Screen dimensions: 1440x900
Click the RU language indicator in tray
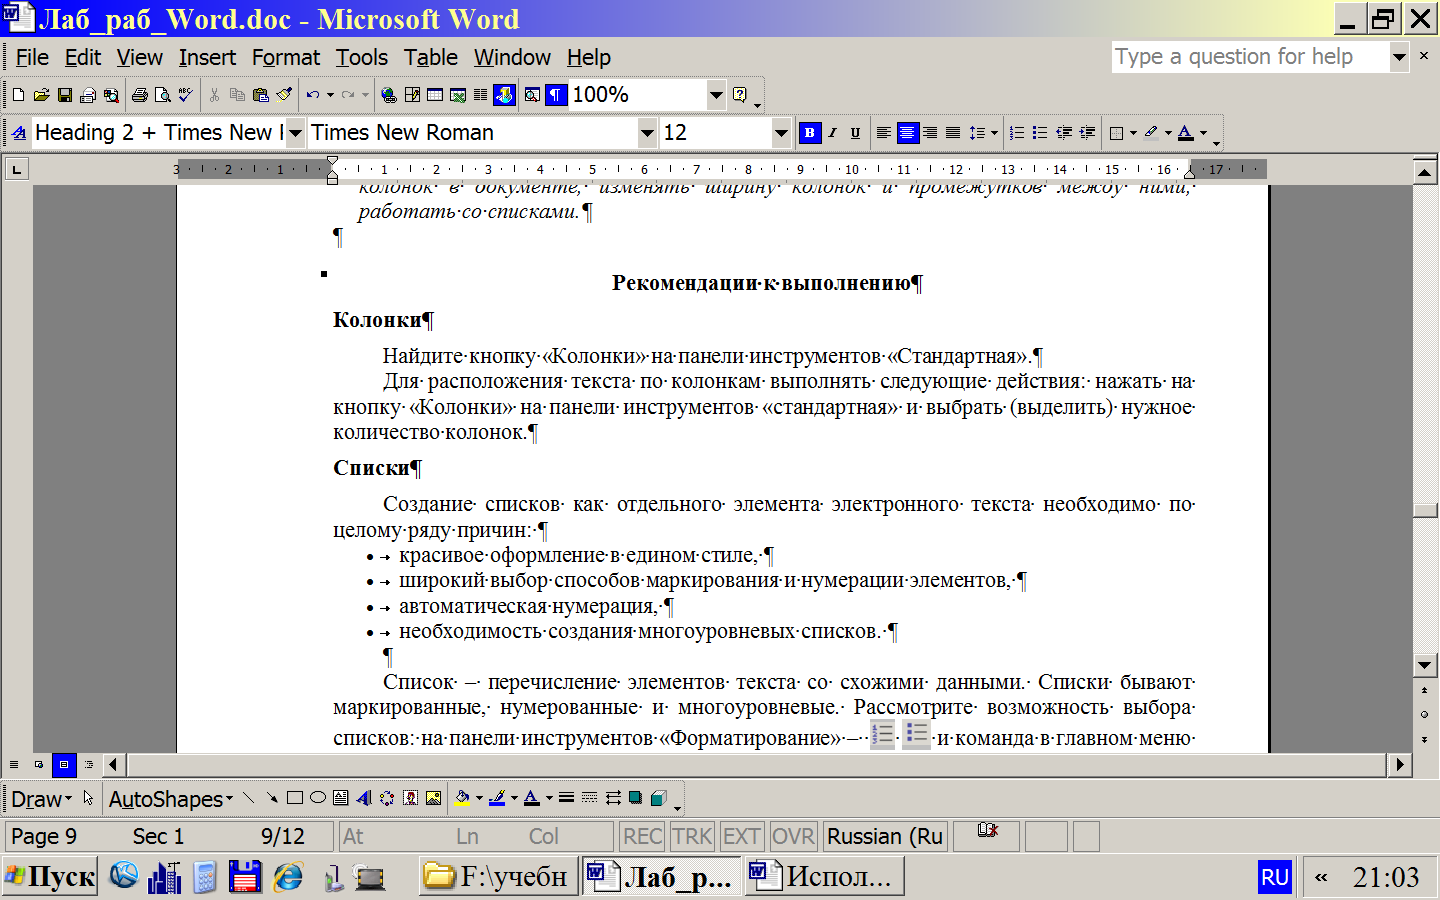(1274, 877)
